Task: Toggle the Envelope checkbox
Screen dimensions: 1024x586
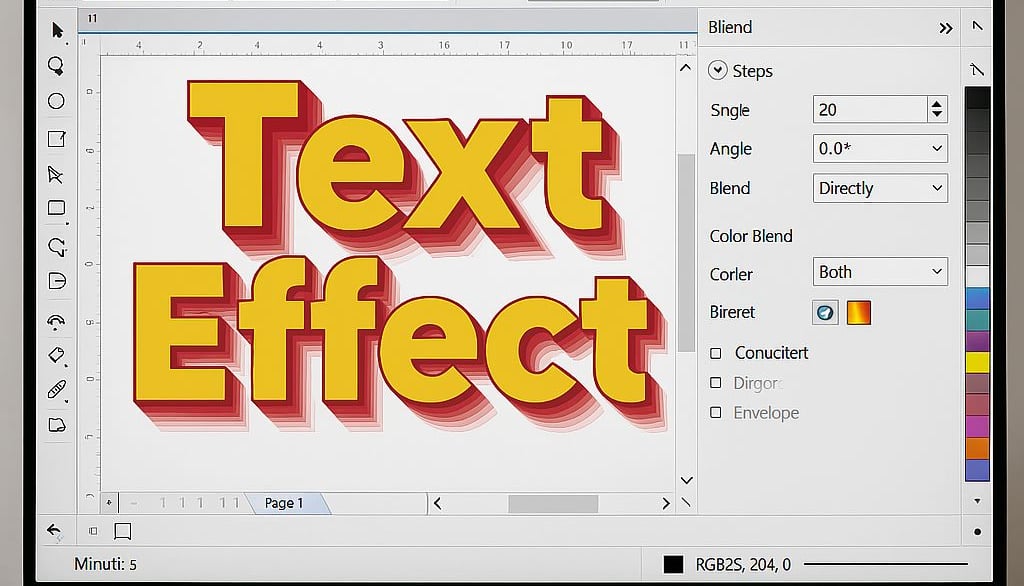Action: [716, 412]
